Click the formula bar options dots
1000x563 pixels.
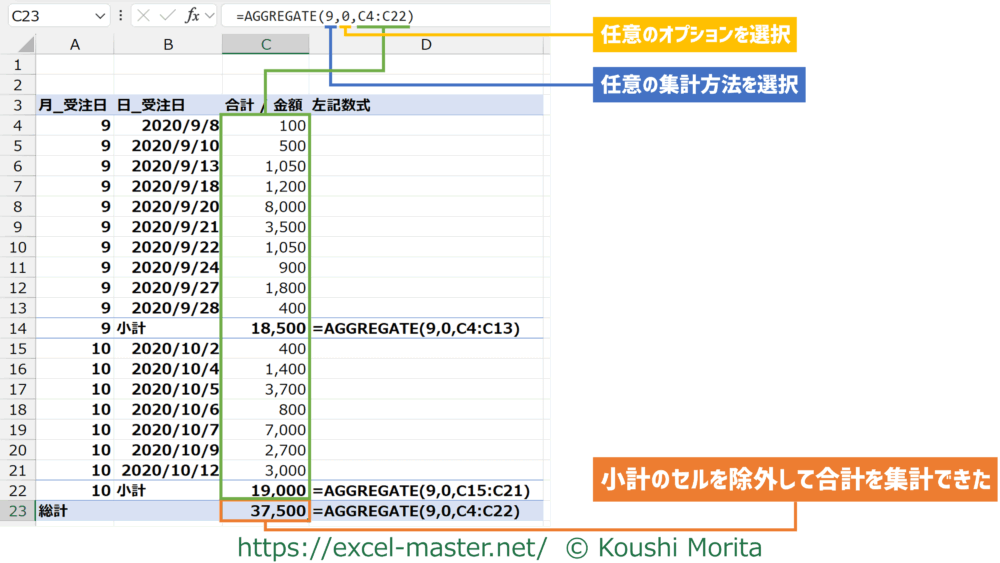[121, 16]
